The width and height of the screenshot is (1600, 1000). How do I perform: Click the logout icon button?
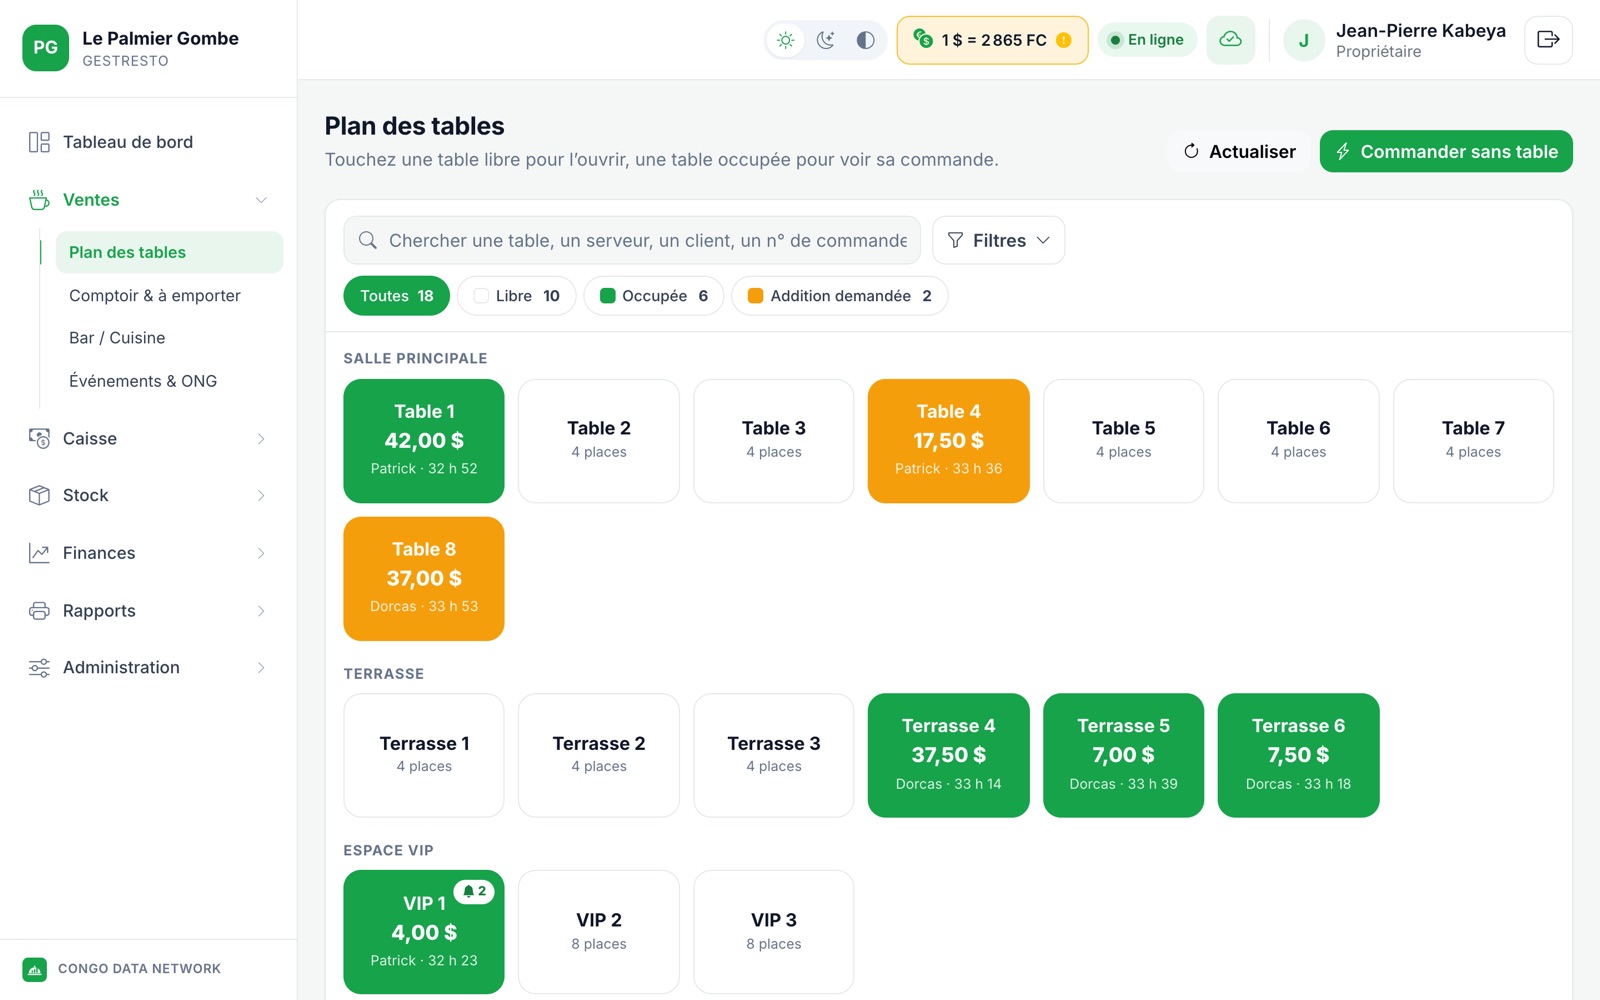point(1548,40)
